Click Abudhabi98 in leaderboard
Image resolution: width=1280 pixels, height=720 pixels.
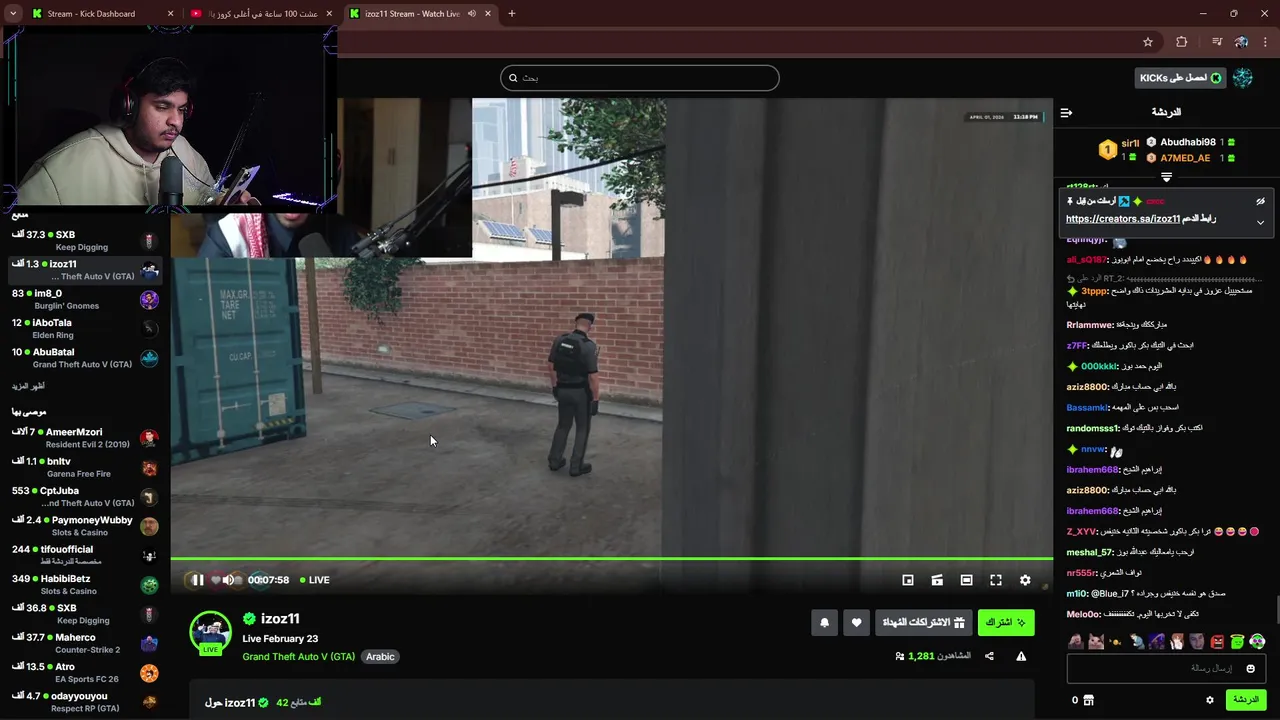1188,143
